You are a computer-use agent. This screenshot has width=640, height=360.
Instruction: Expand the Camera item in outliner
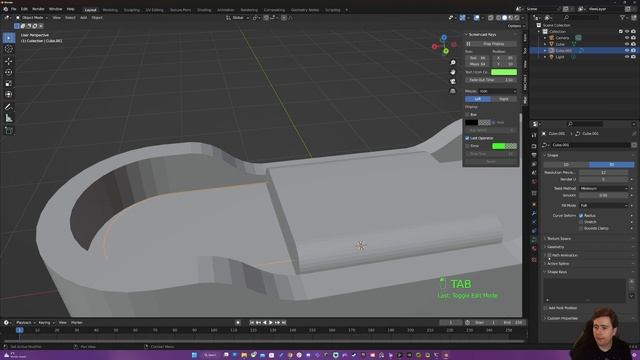coord(545,38)
